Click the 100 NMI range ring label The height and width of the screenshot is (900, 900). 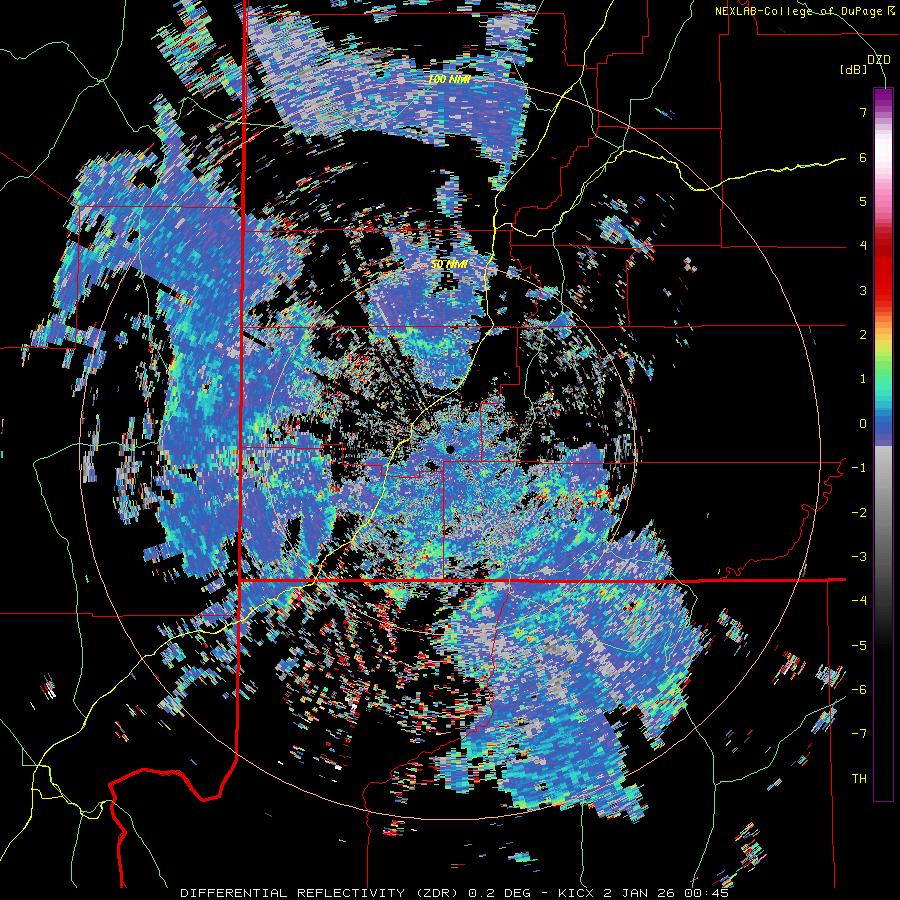(449, 80)
